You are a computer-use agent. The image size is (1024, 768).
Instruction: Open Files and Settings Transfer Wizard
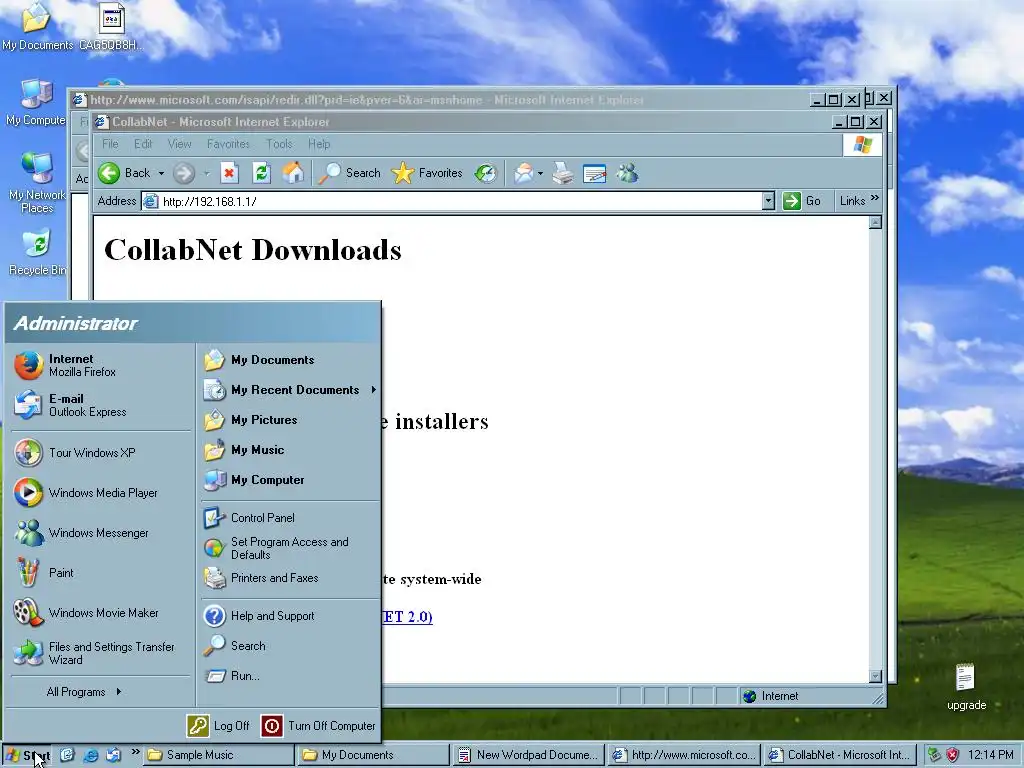(x=101, y=653)
